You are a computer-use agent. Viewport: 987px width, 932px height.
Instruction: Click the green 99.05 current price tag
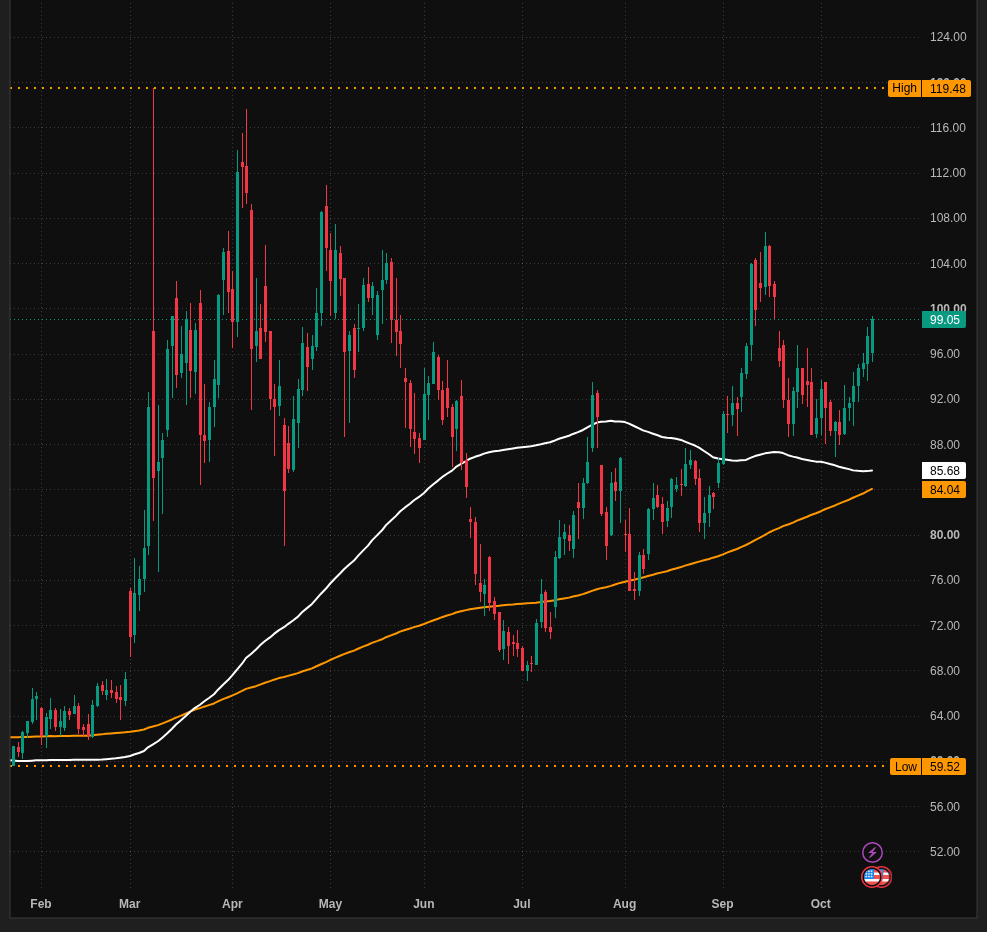(x=944, y=320)
